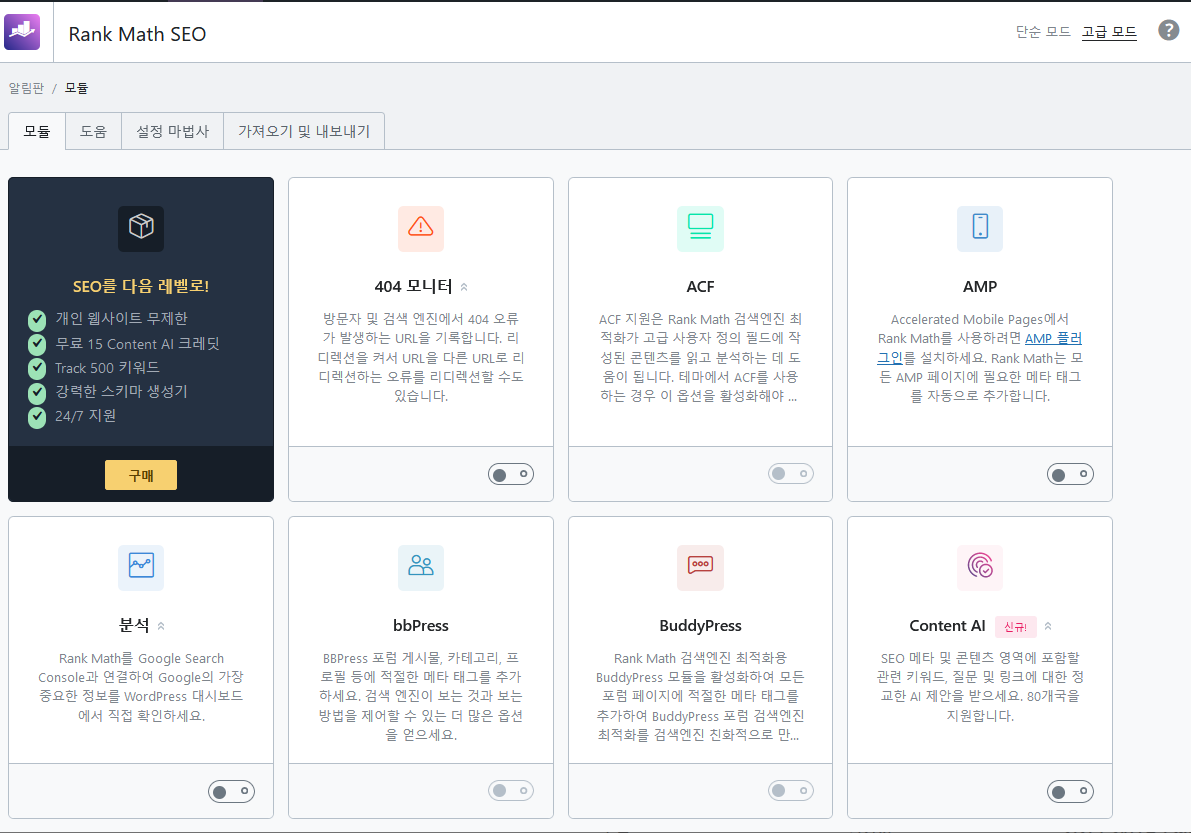
Task: Toggle the 분석 module switch
Action: [x=232, y=792]
